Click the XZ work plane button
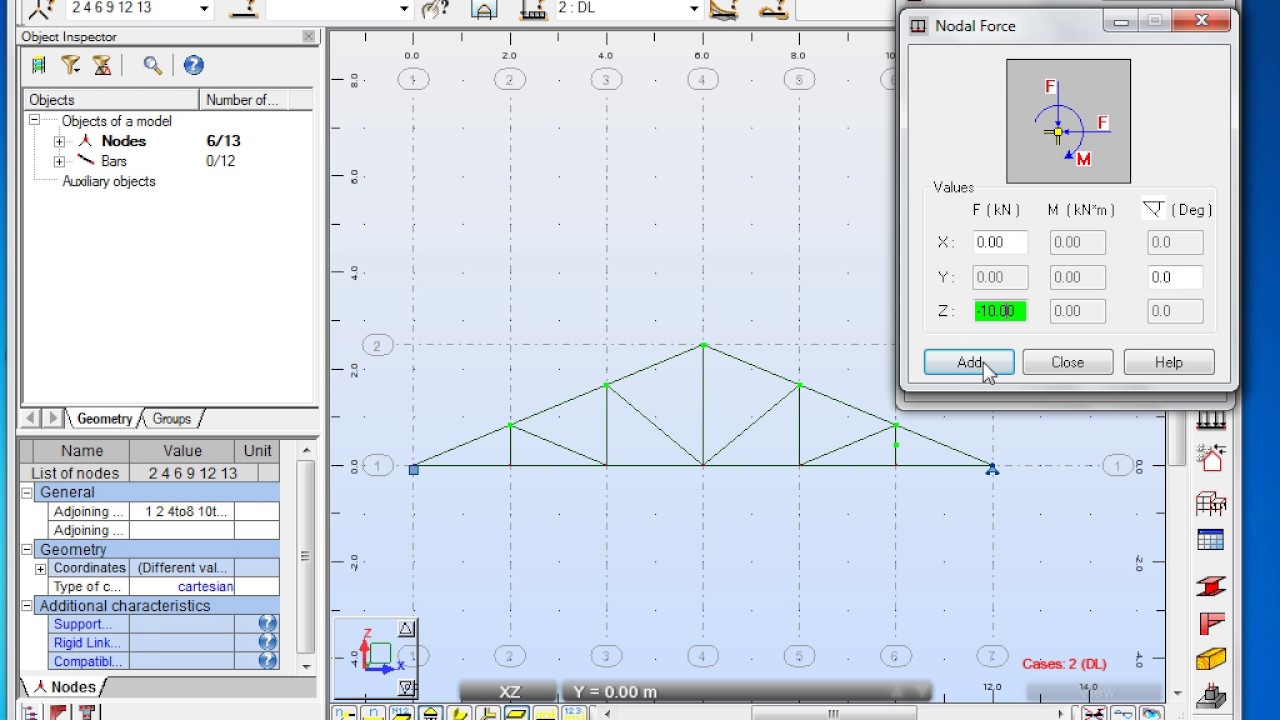Image resolution: width=1280 pixels, height=720 pixels. tap(510, 692)
